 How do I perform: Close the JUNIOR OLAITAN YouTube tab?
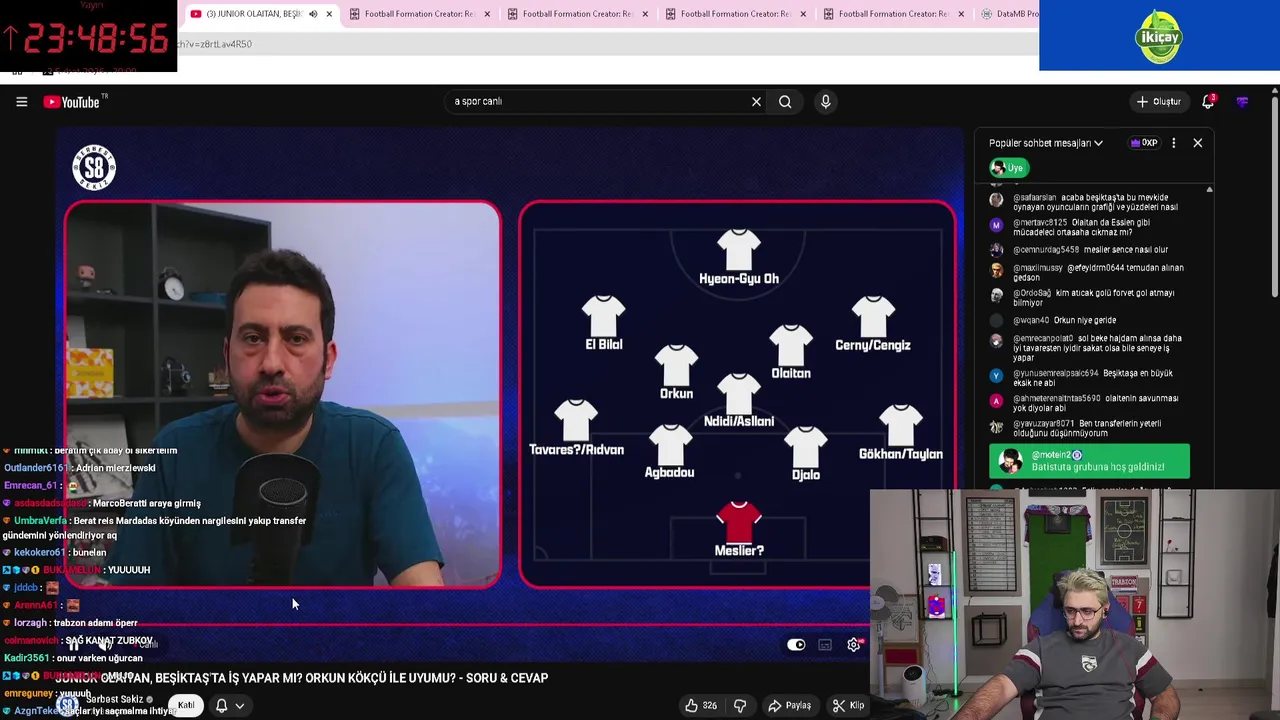click(329, 14)
